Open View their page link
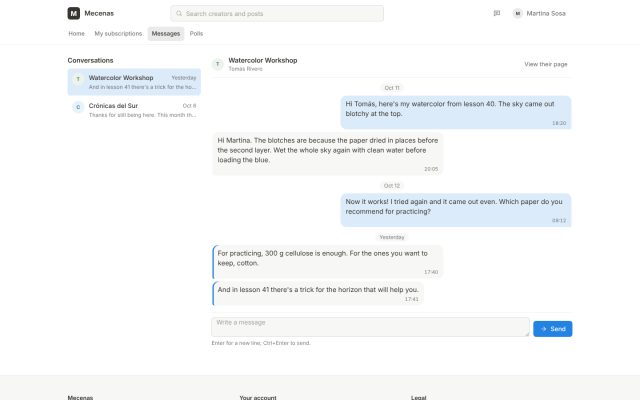Image resolution: width=640 pixels, height=400 pixels. [x=546, y=64]
